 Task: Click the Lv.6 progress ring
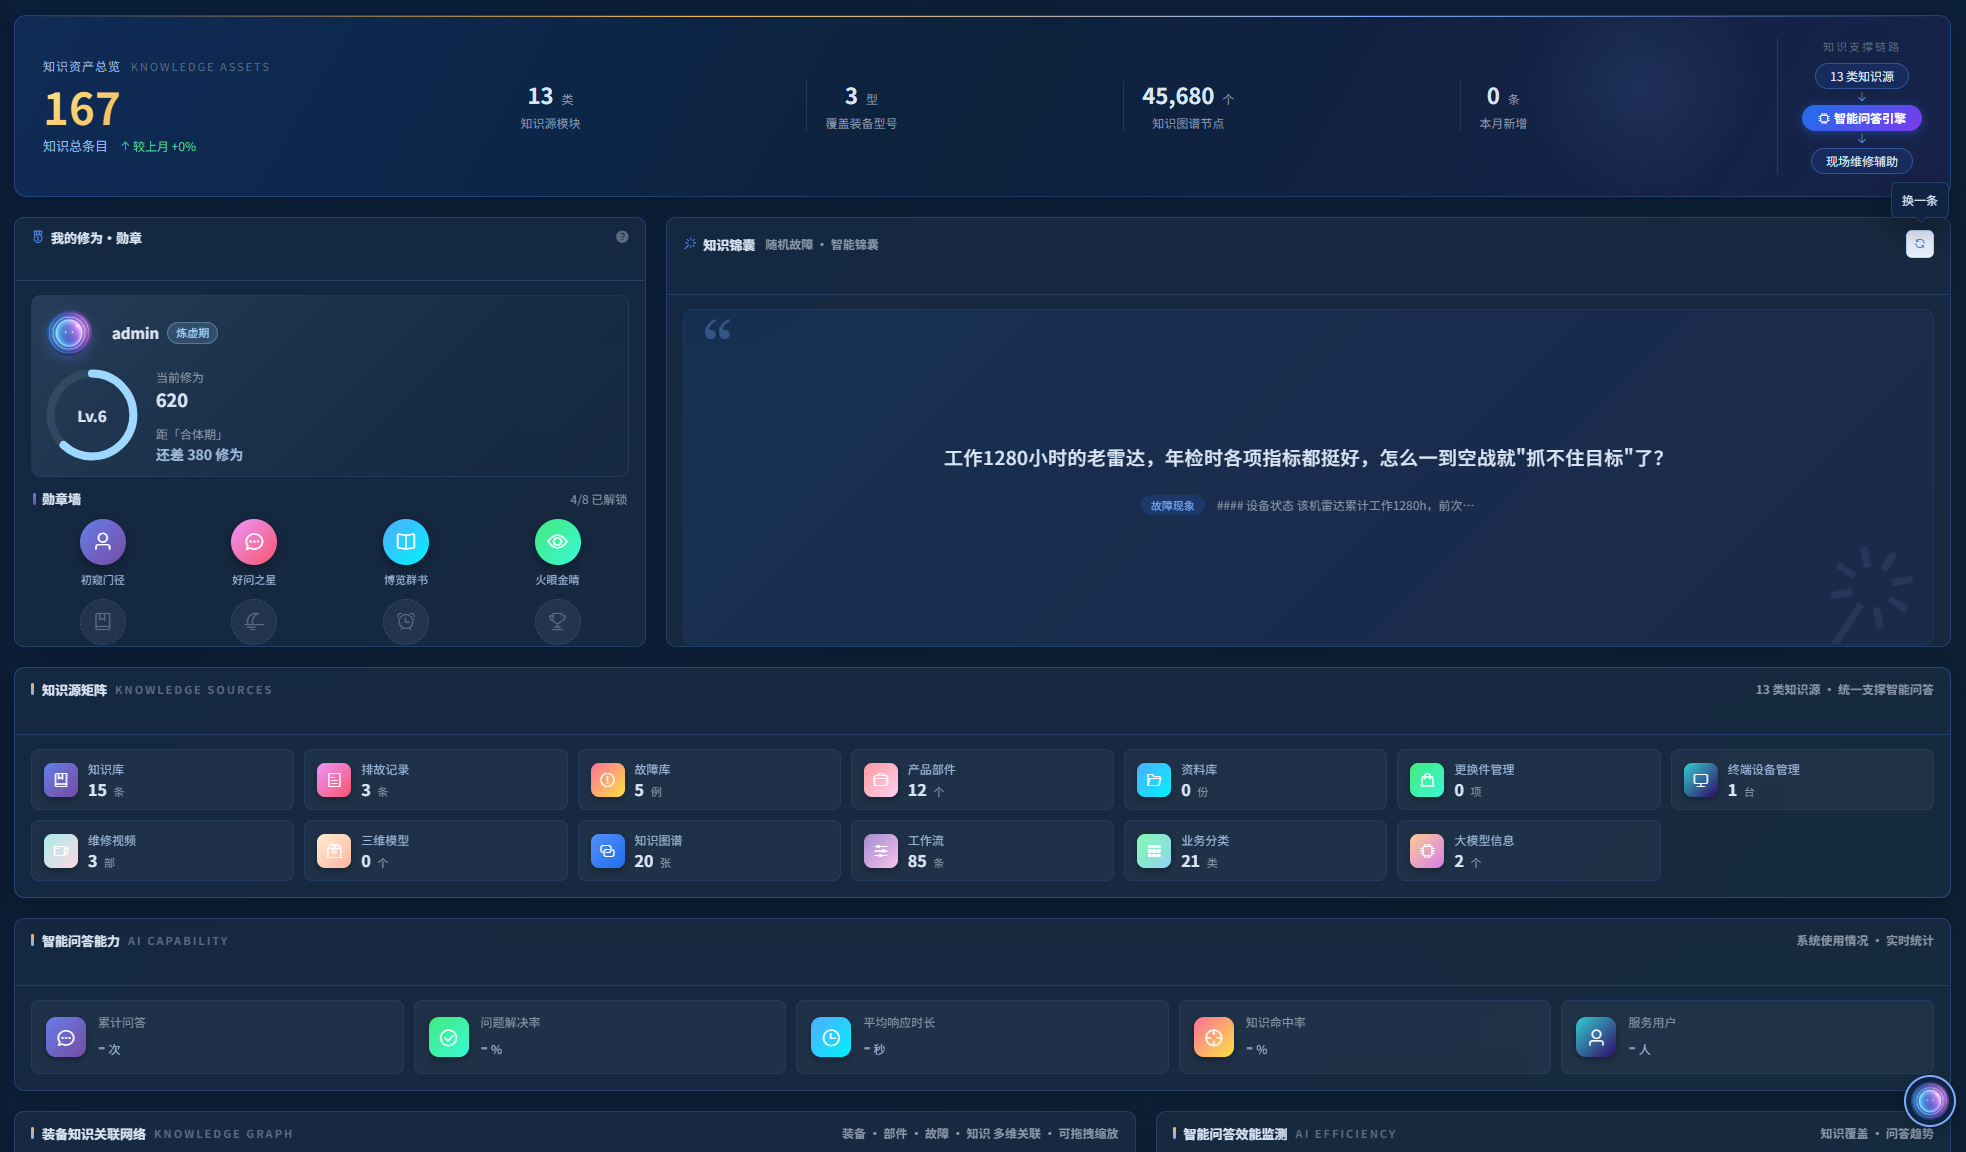tap(92, 416)
